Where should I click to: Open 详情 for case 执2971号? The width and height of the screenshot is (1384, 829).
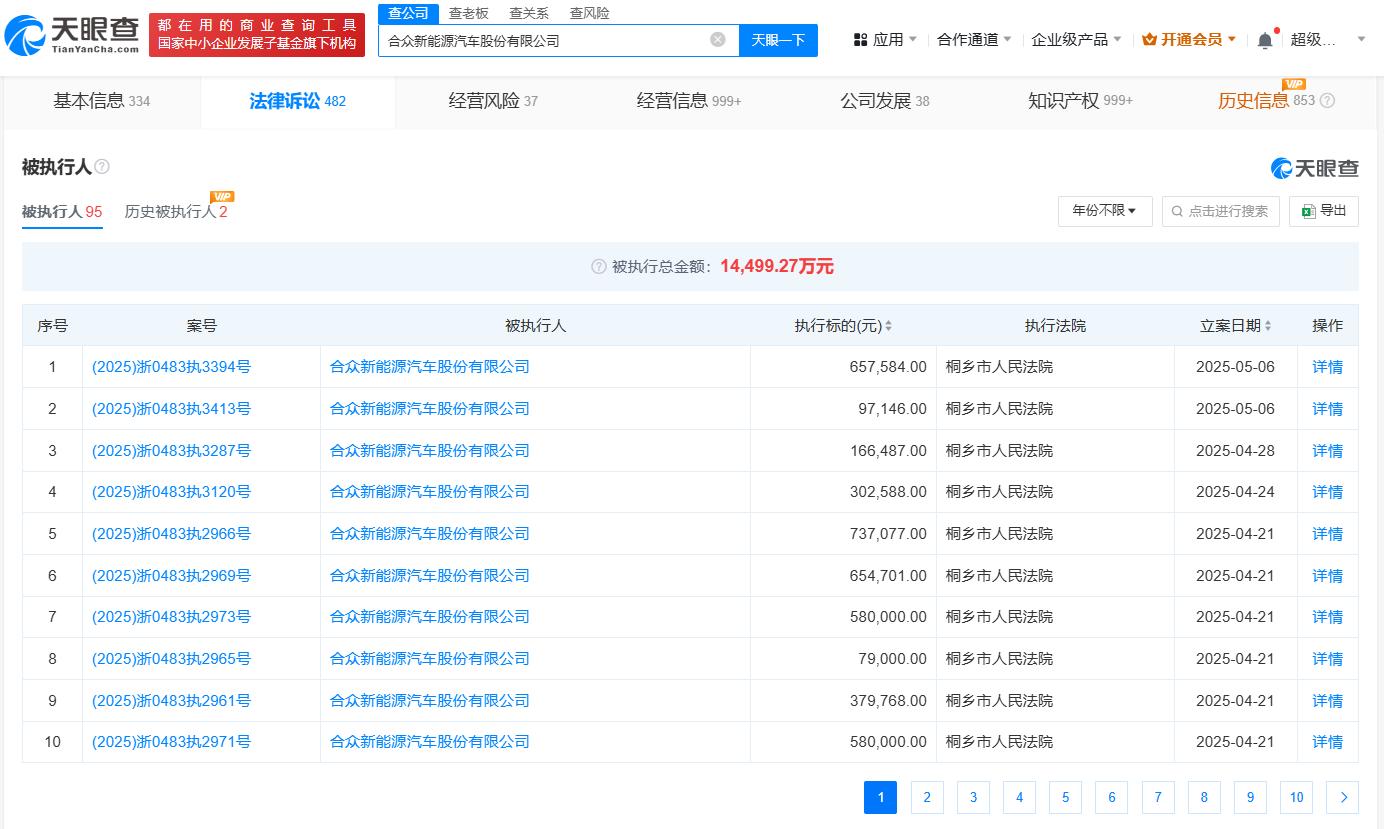coord(1328,742)
